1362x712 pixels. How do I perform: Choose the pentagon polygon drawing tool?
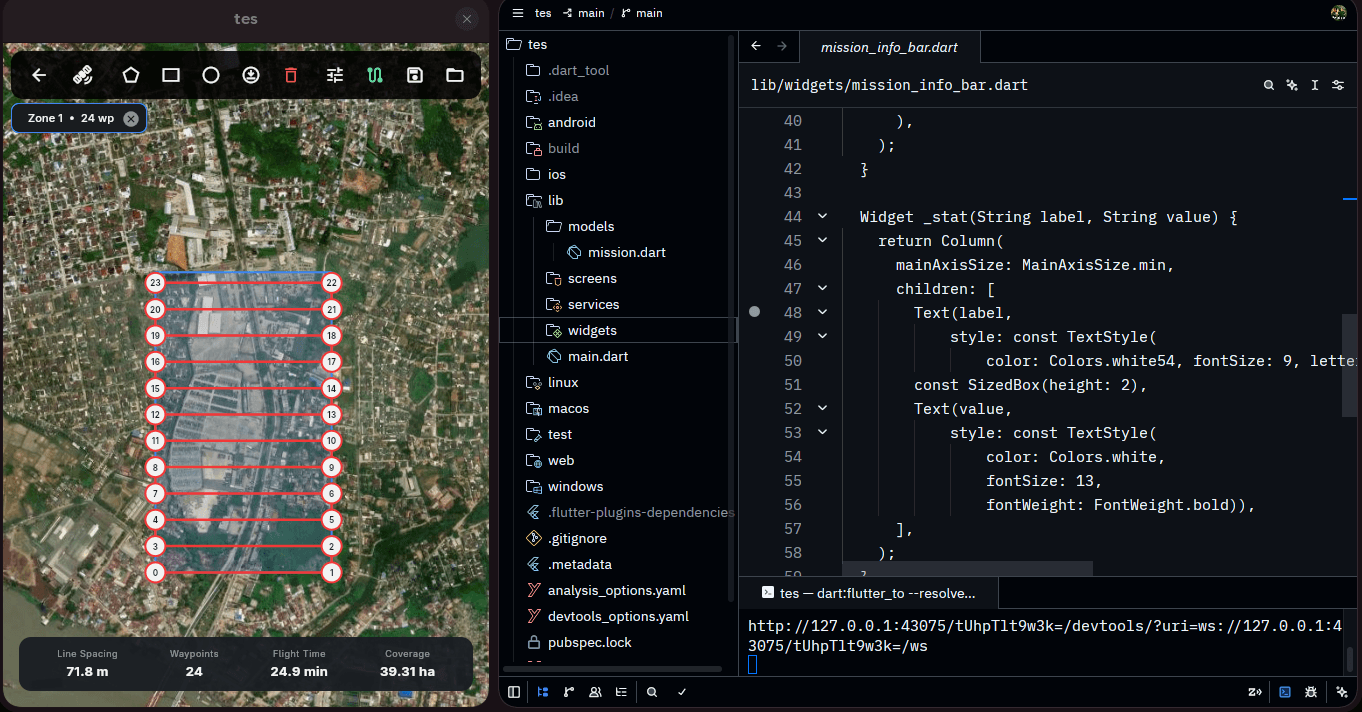pyautogui.click(x=130, y=75)
